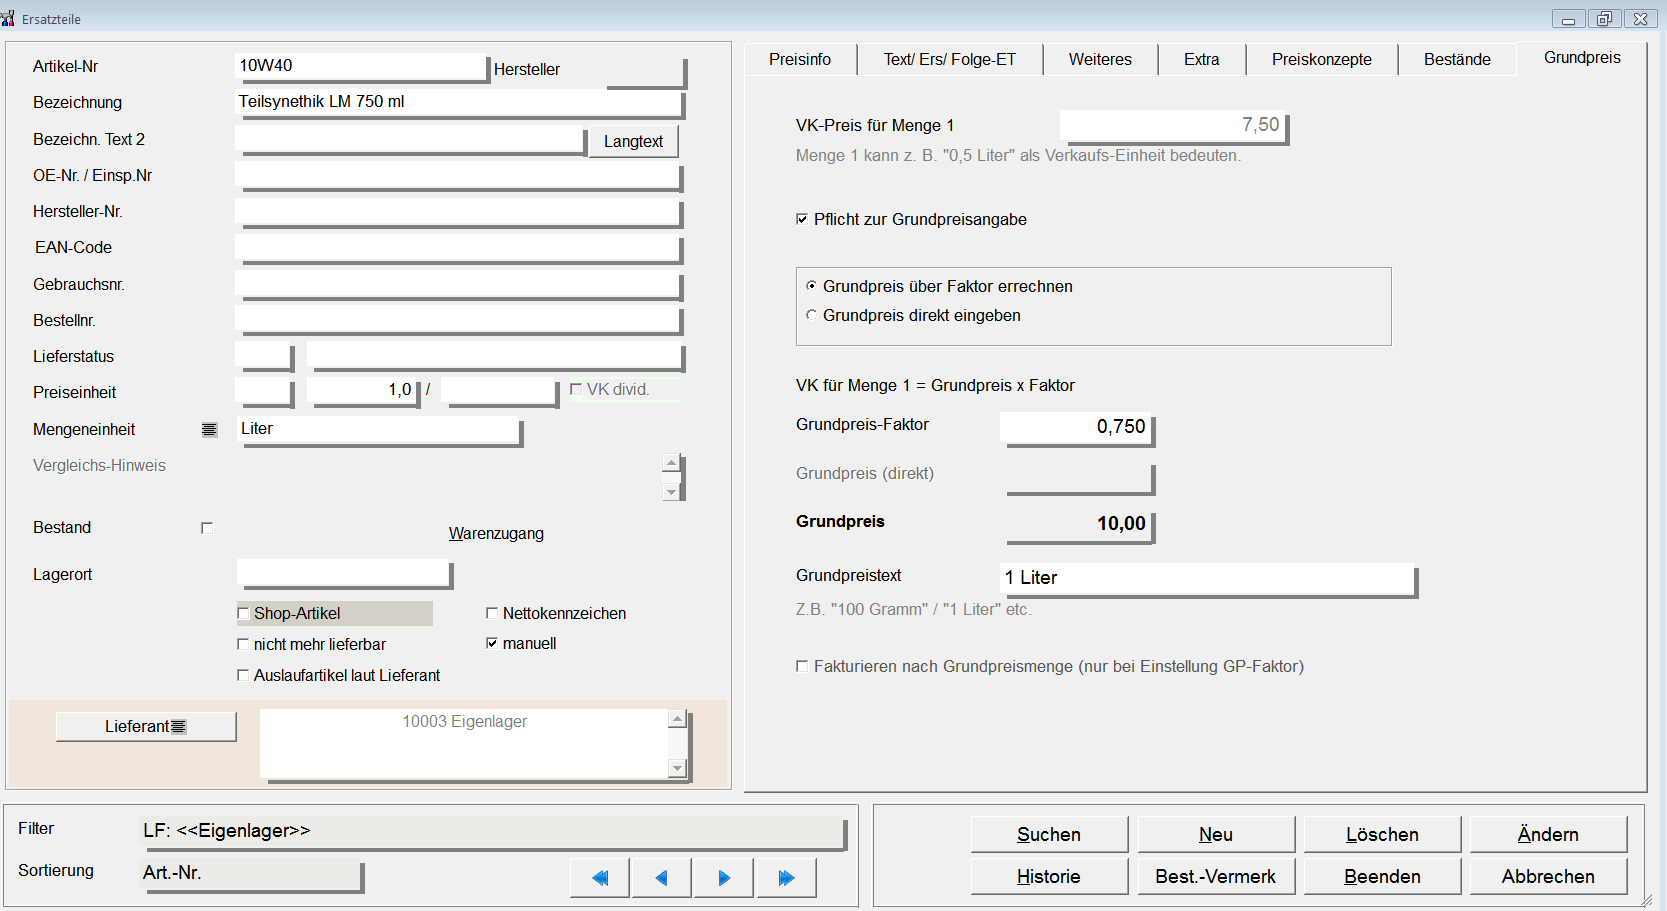Jump to last record arrow
Image resolution: width=1667 pixels, height=911 pixels.
coord(787,878)
